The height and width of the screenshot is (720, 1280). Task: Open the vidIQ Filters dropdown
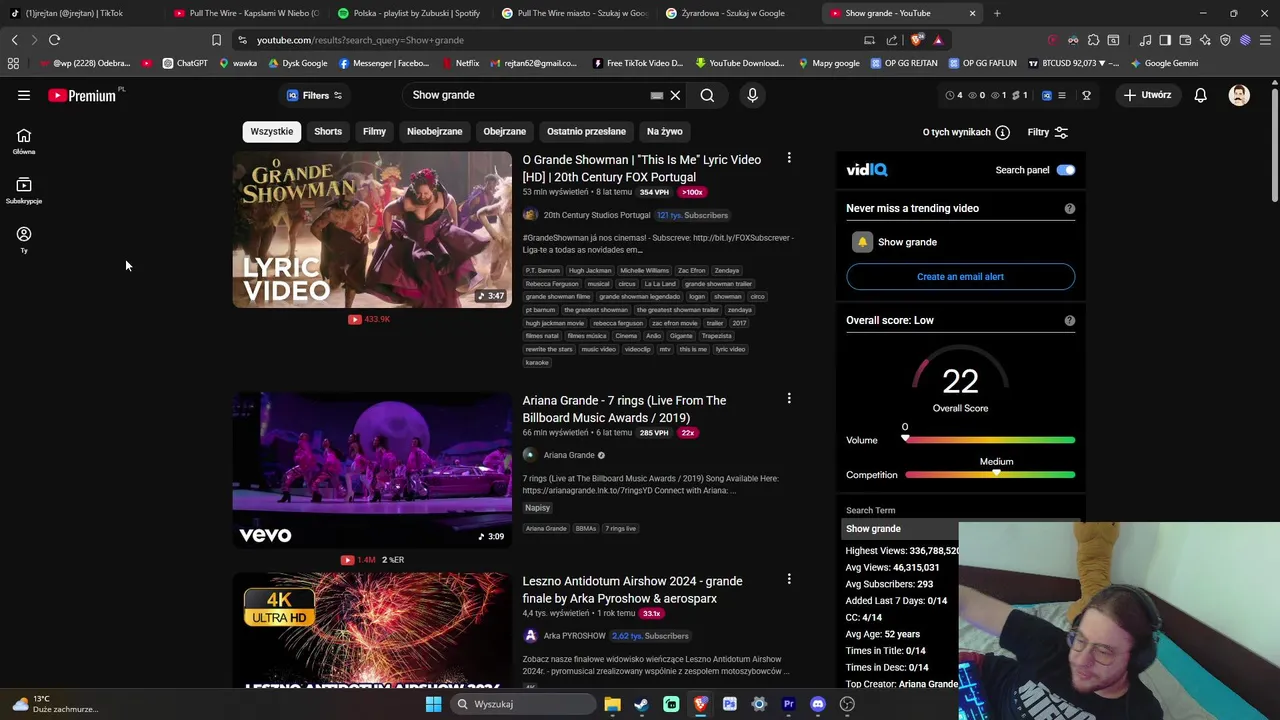coord(315,95)
